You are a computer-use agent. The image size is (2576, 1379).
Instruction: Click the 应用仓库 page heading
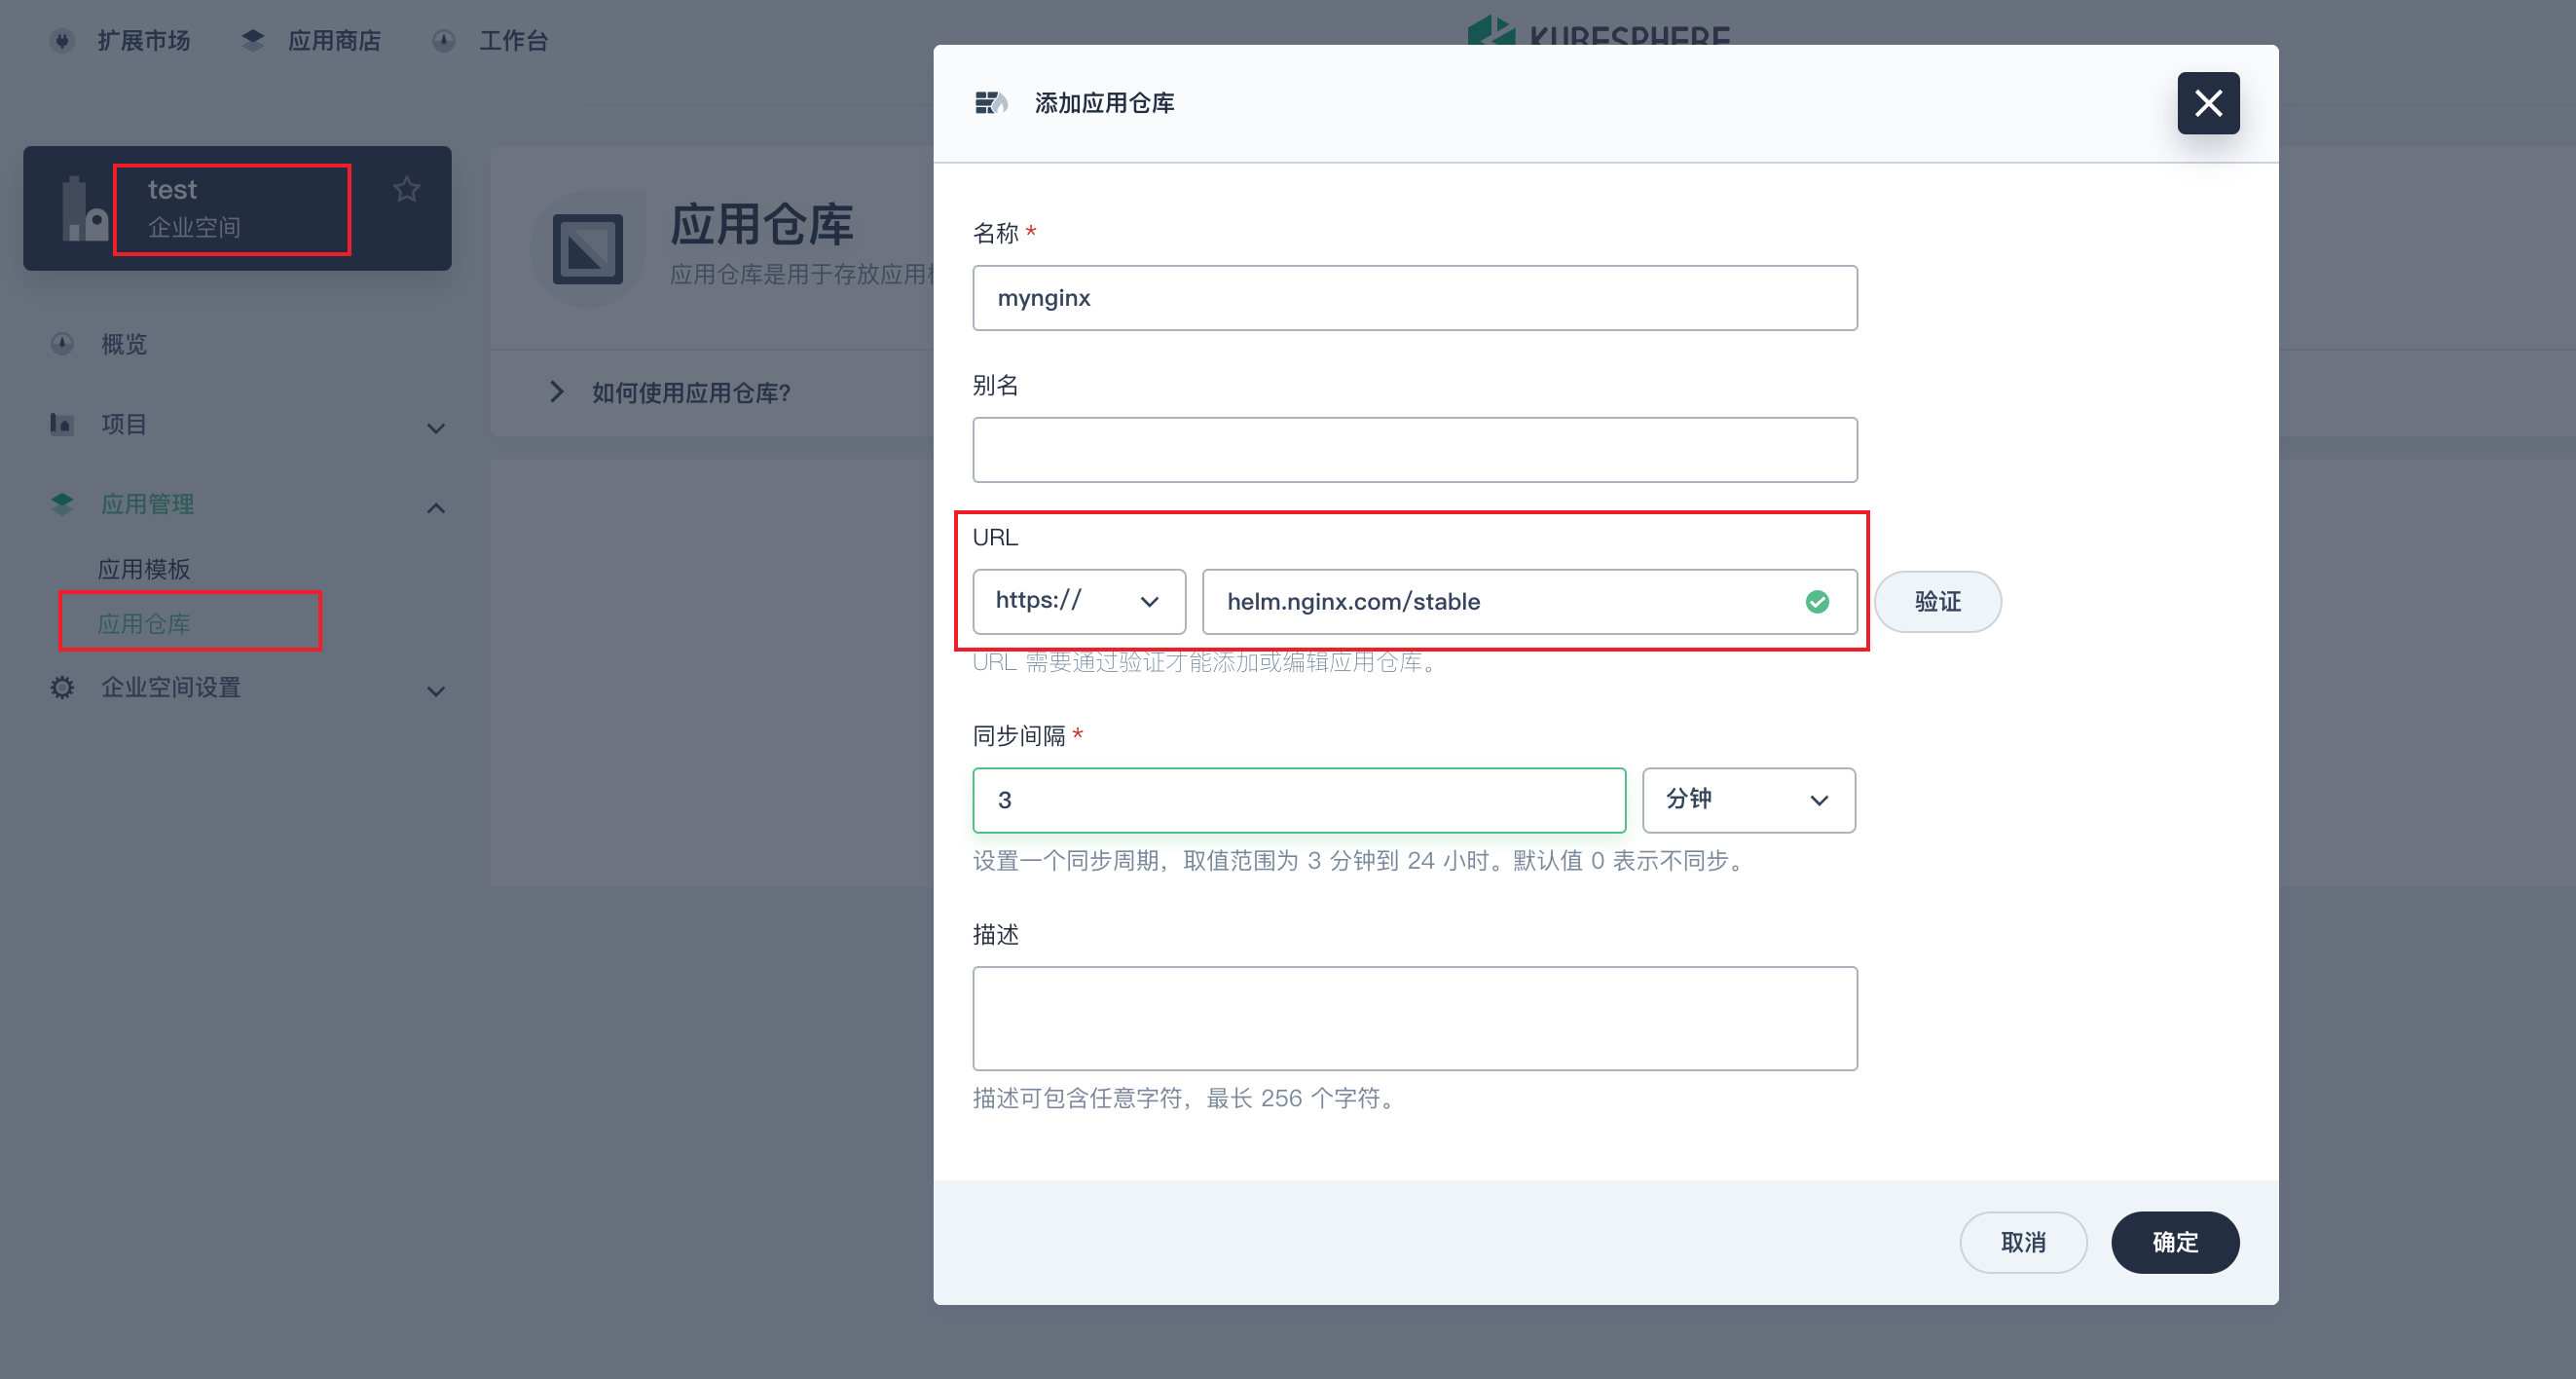[761, 224]
